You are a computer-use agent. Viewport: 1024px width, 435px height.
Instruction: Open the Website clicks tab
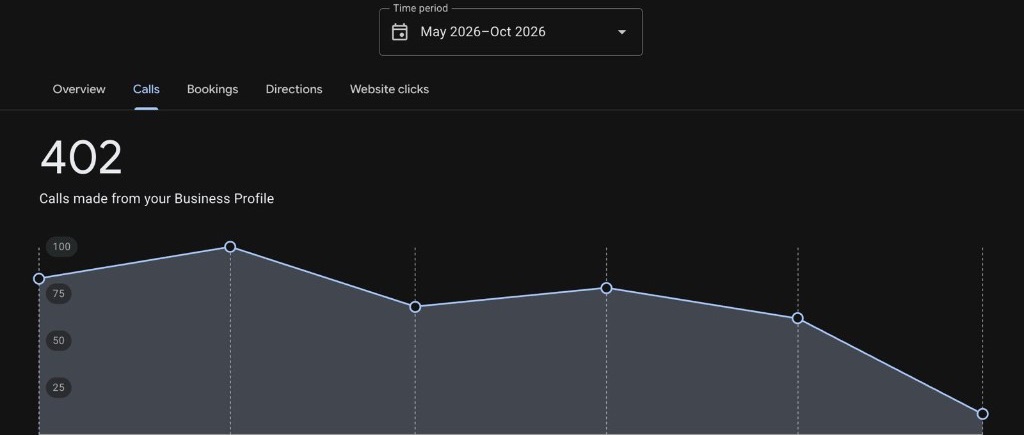[389, 89]
